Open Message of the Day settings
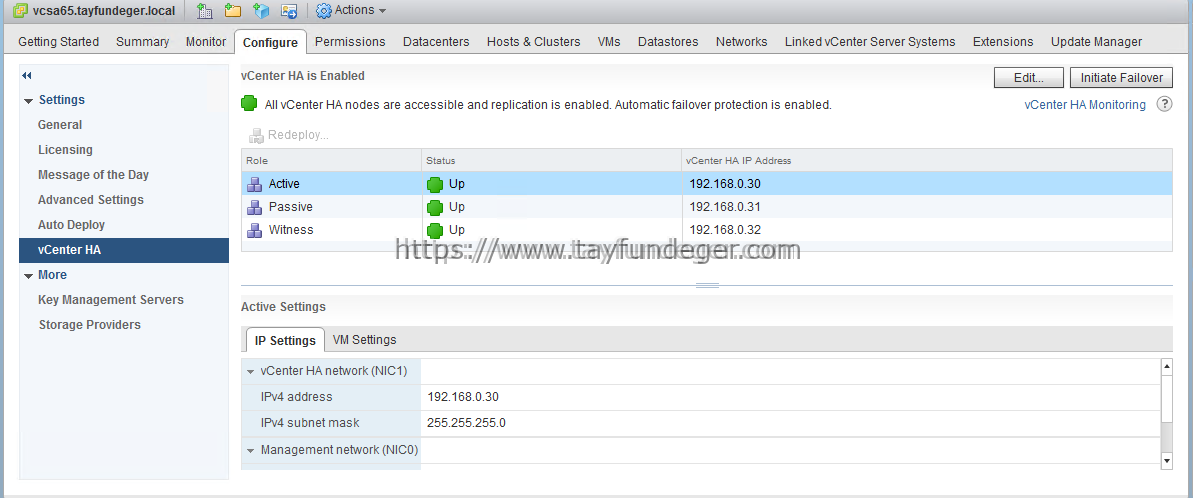The image size is (1193, 498). 94,175
